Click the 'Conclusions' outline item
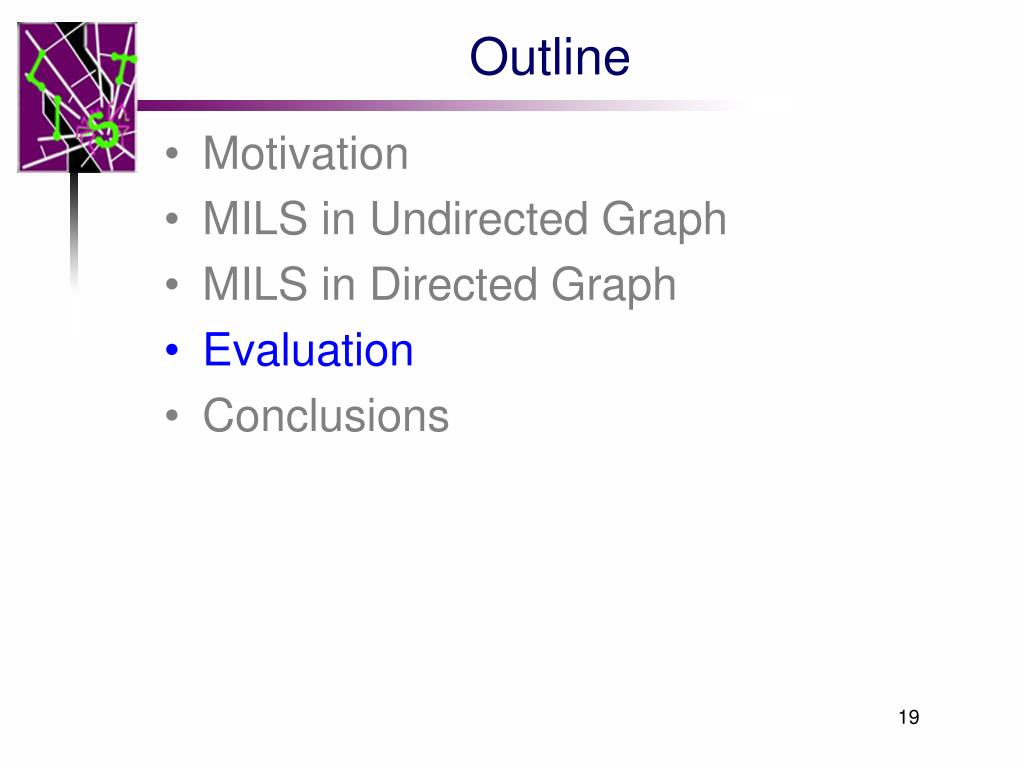 [326, 415]
